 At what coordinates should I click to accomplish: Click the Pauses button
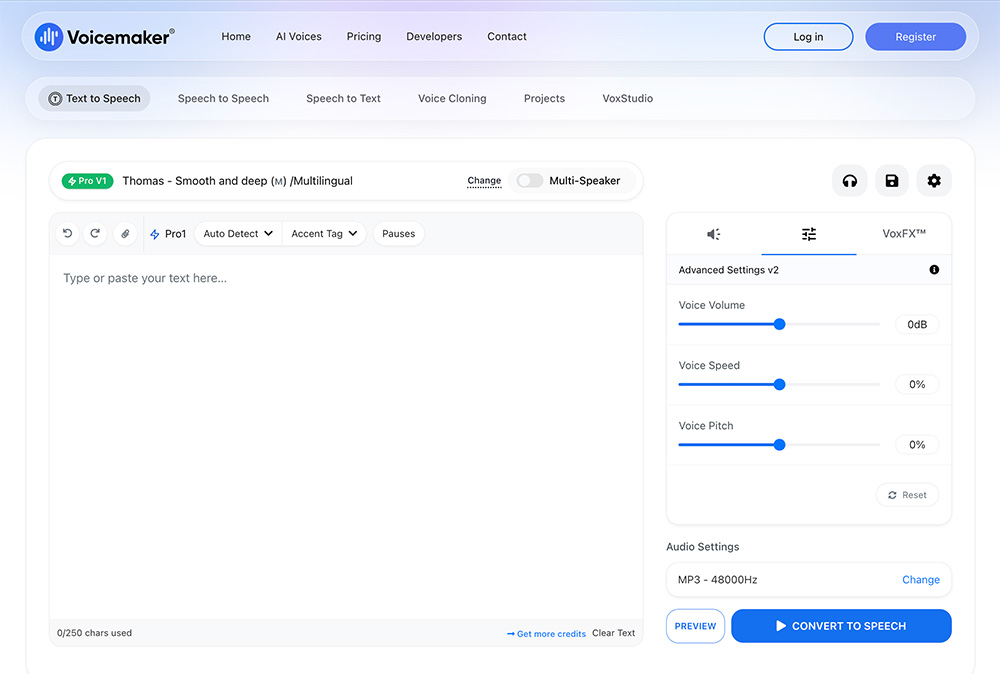click(399, 234)
